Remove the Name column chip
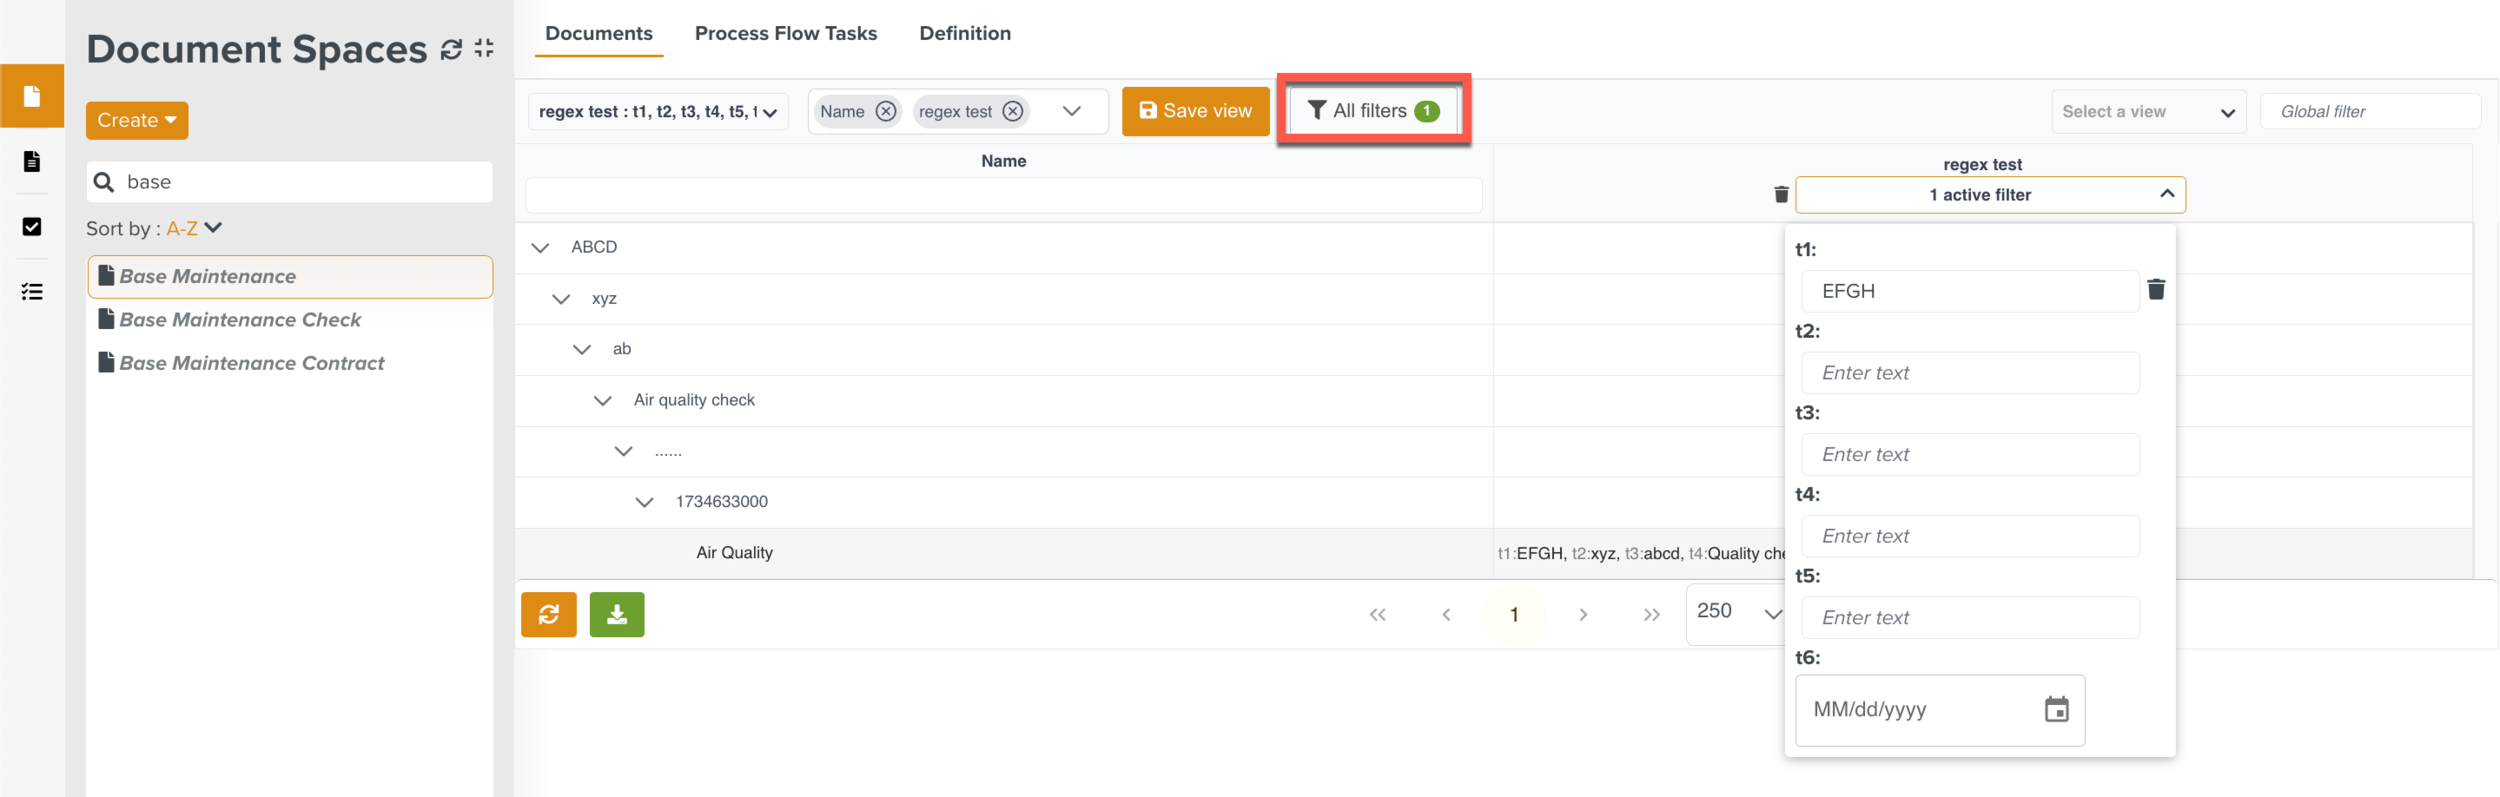 (886, 111)
